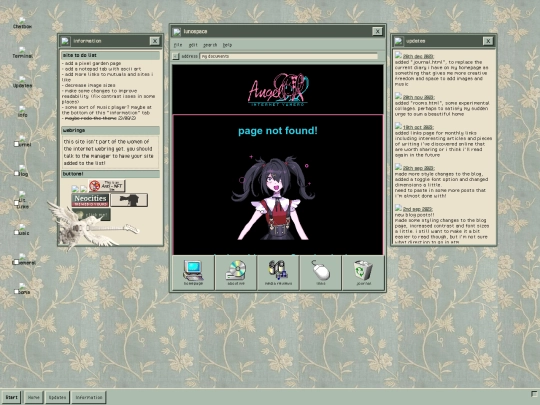This screenshot has height=405, width=540.
Task: Click the small icon beside 28th dec 2023
Action: coord(398,55)
